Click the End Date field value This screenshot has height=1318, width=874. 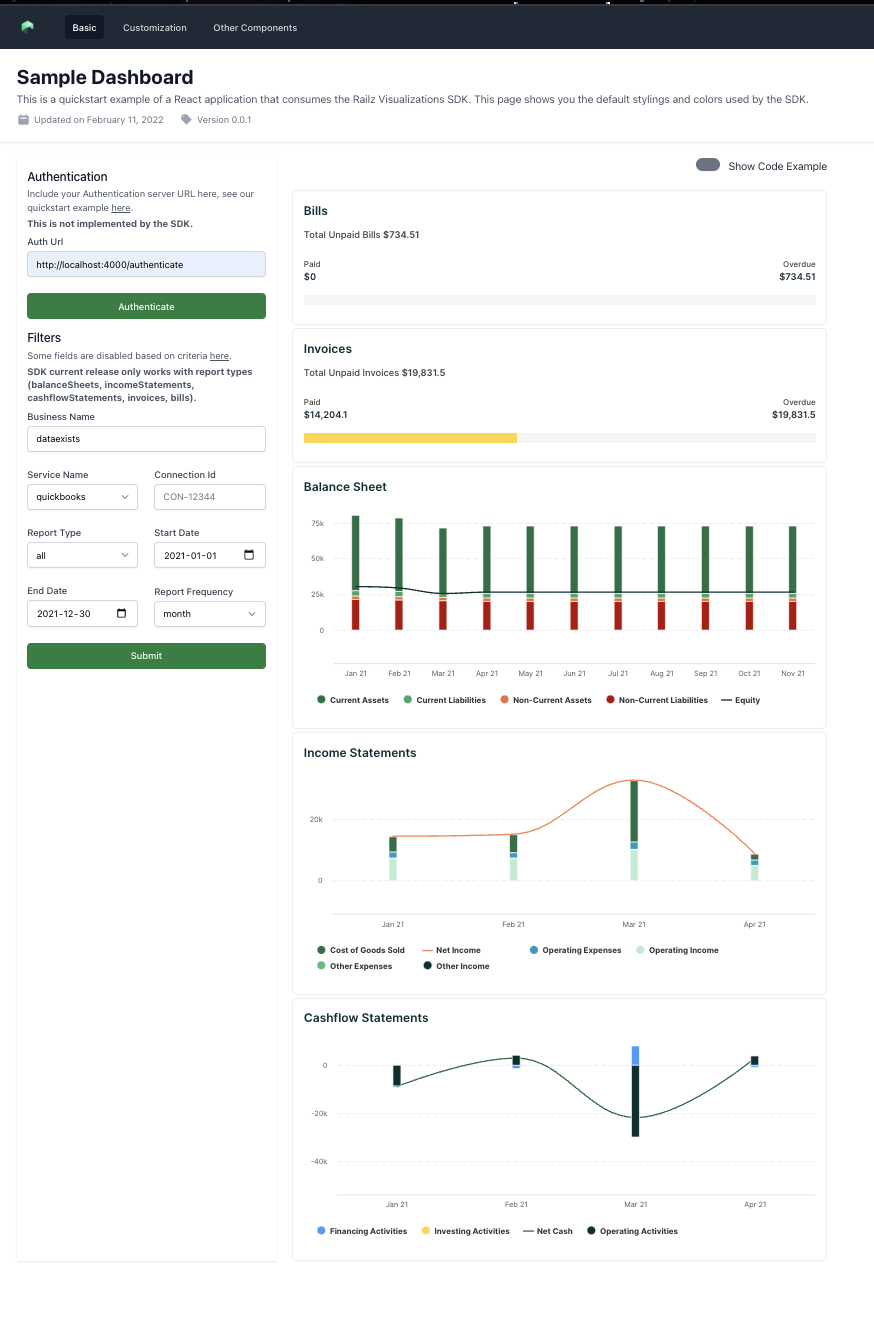(x=64, y=613)
